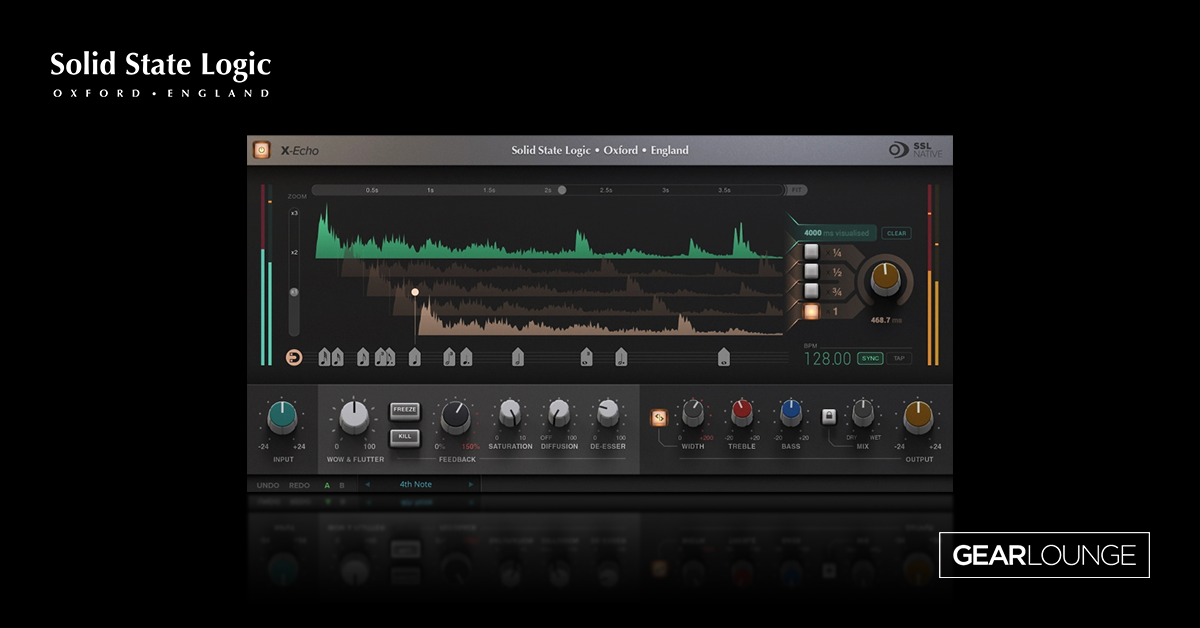Enable SYNC mode for the delay
This screenshot has width=1200, height=628.
pos(872,357)
